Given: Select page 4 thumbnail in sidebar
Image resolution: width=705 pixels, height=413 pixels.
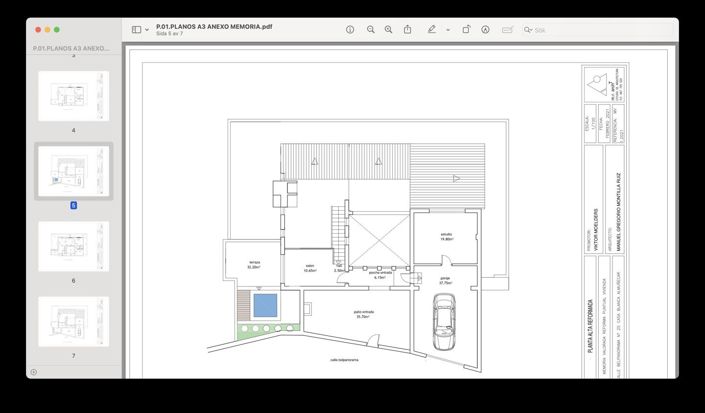Looking at the screenshot, I should pos(73,96).
